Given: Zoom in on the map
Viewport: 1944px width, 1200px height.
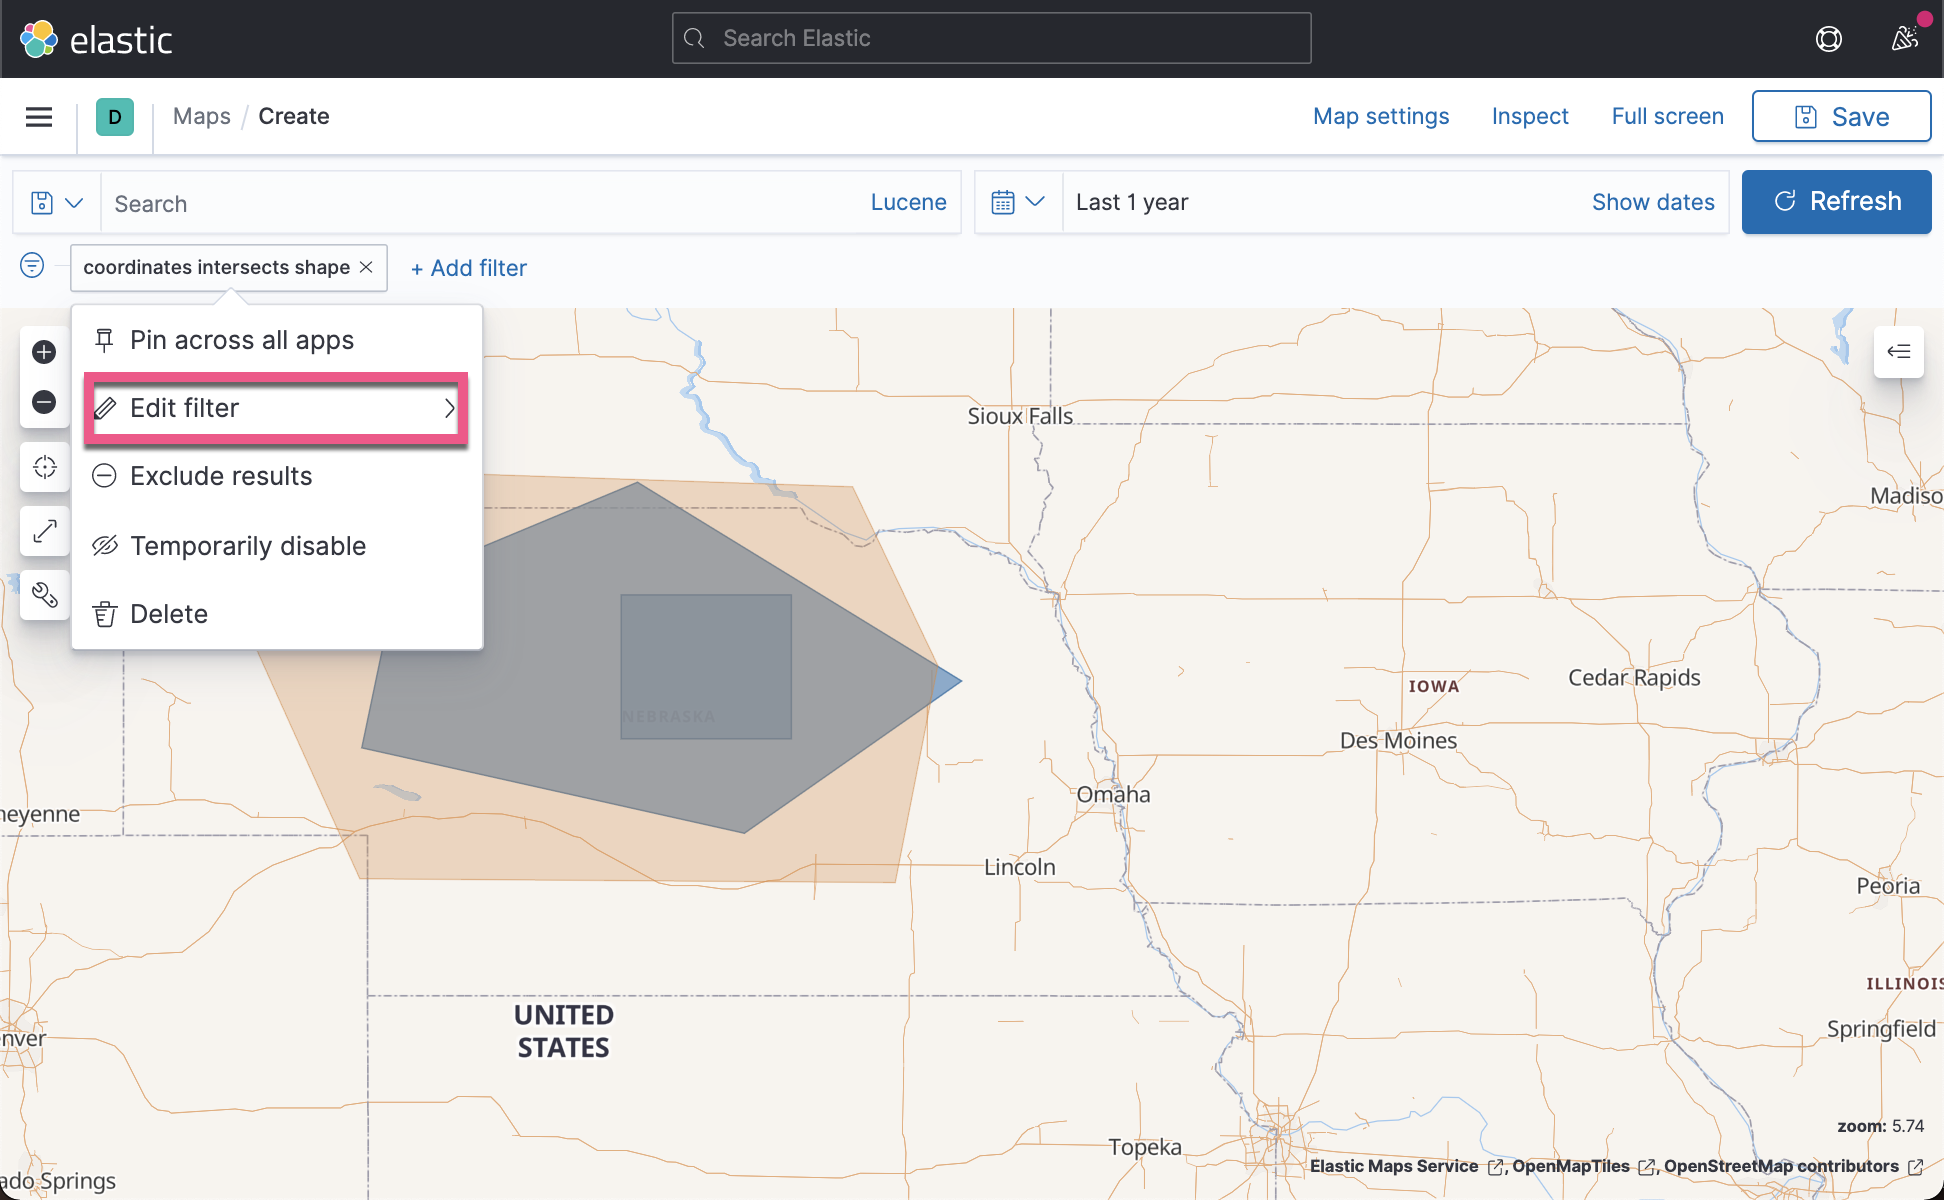Looking at the screenshot, I should pyautogui.click(x=44, y=351).
